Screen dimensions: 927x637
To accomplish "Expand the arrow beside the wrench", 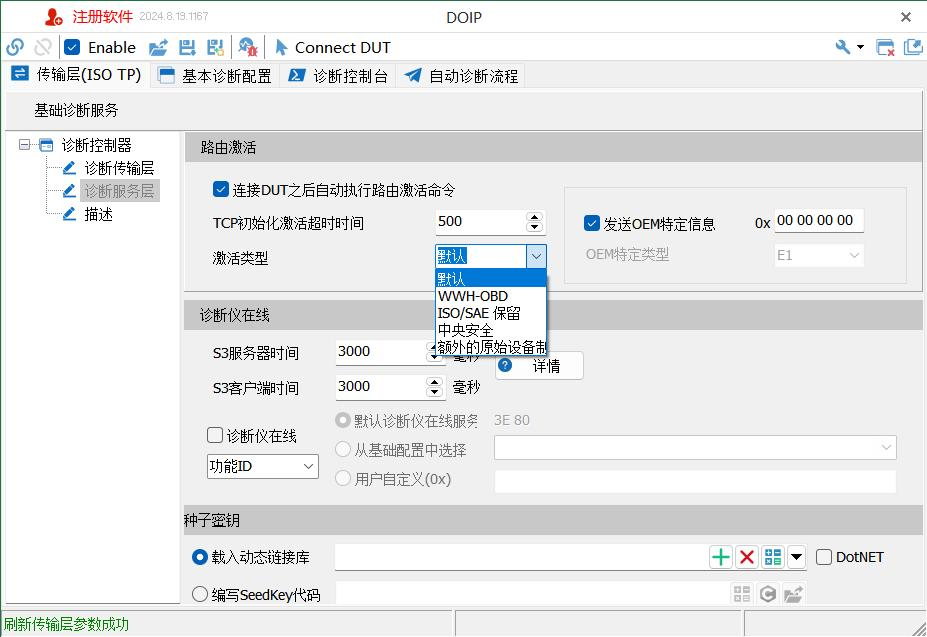I will click(860, 47).
